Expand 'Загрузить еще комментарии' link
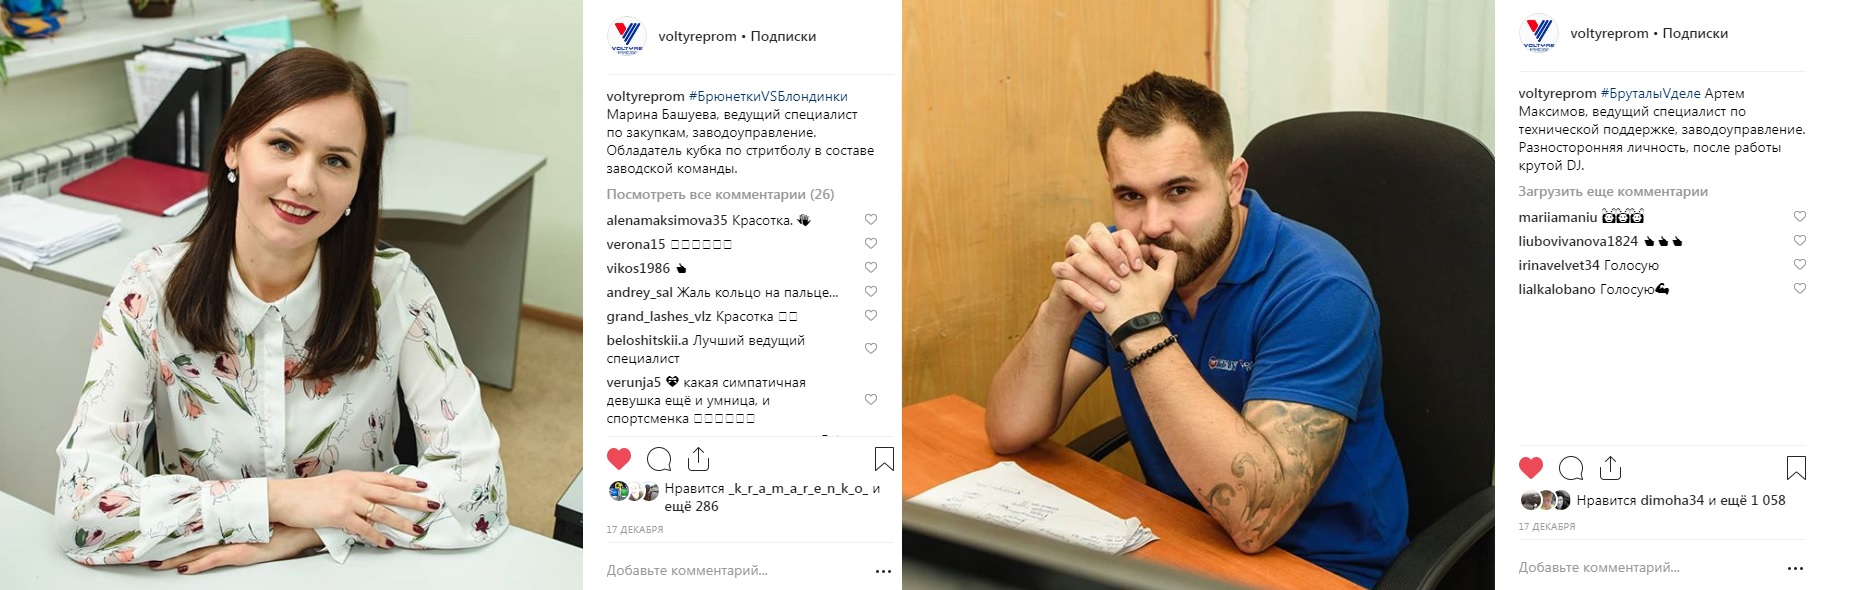This screenshot has height=590, width=1853. tap(1613, 192)
